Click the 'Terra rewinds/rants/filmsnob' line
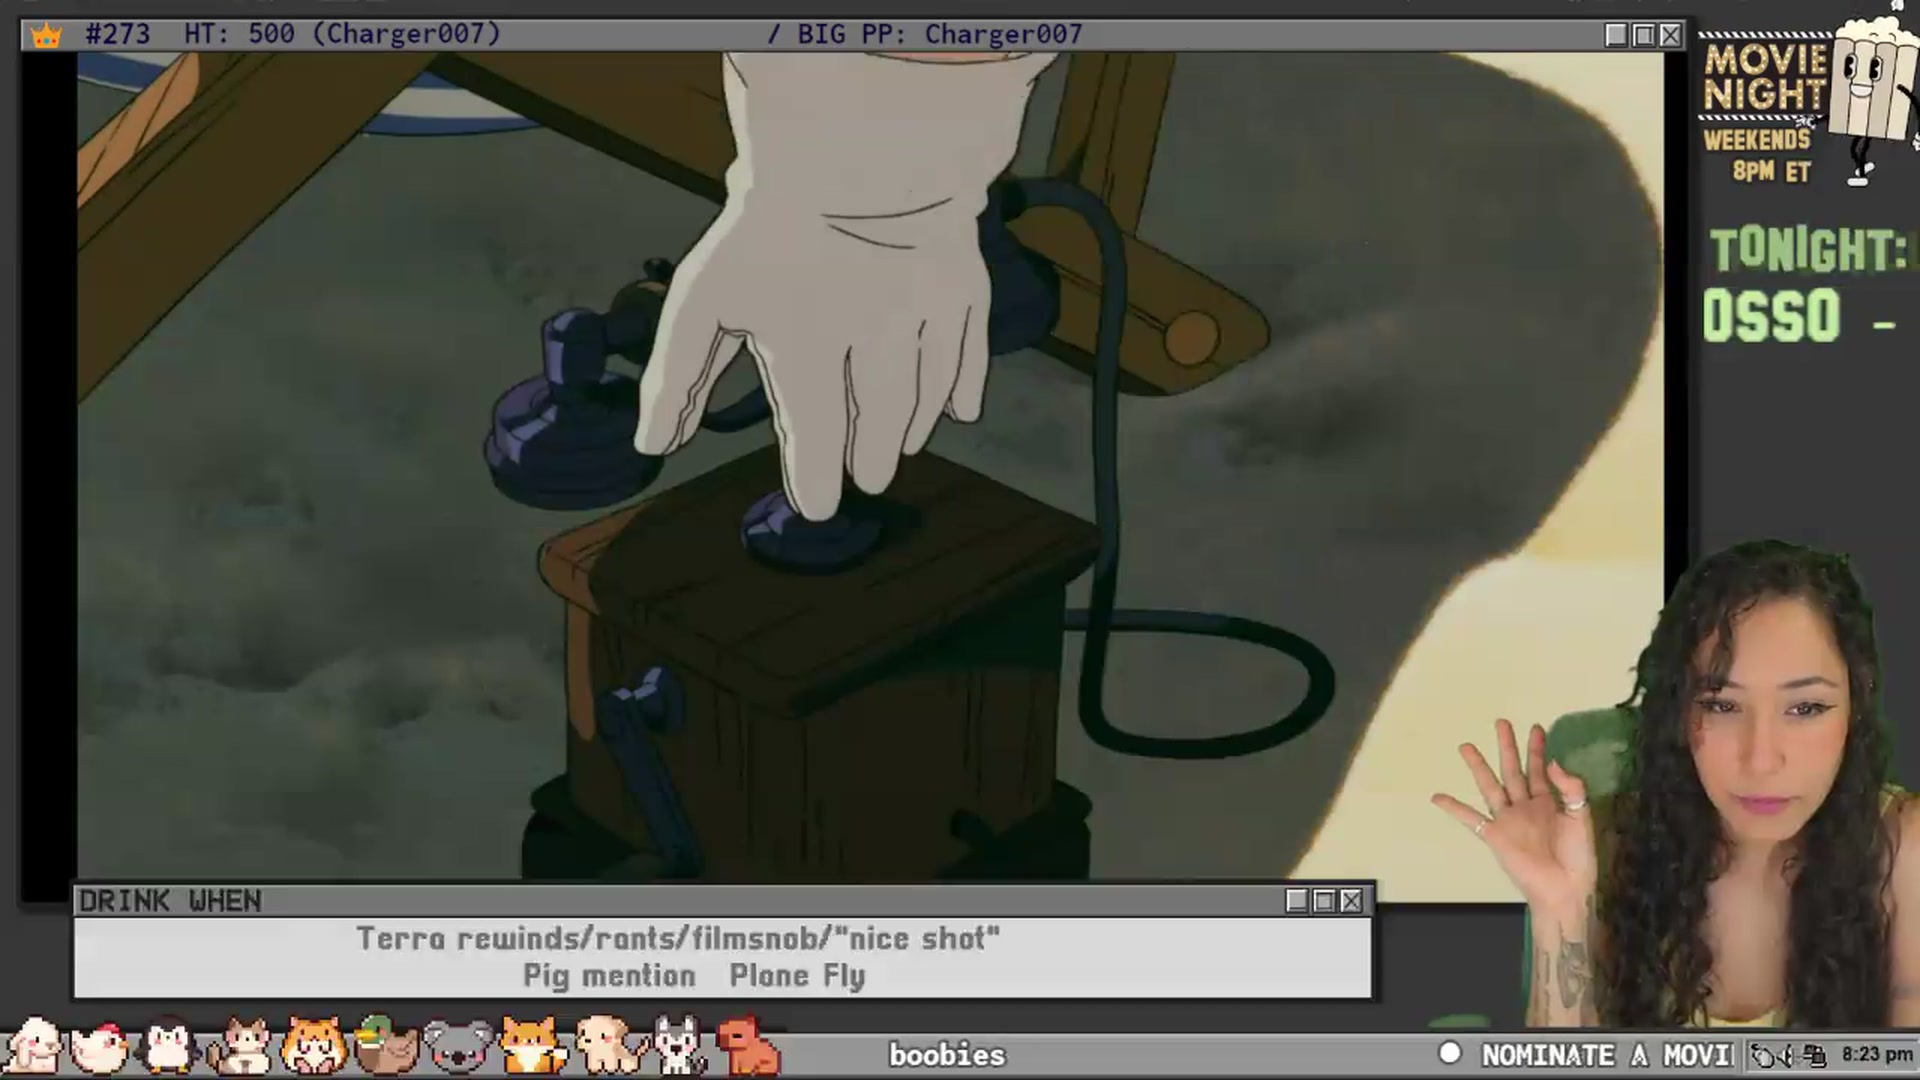 coord(678,939)
